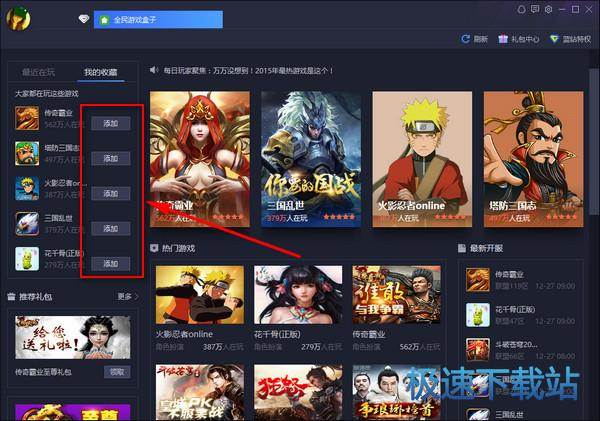Add 三国乱世 to favorites with 添加
600x421 pixels.
click(x=111, y=228)
